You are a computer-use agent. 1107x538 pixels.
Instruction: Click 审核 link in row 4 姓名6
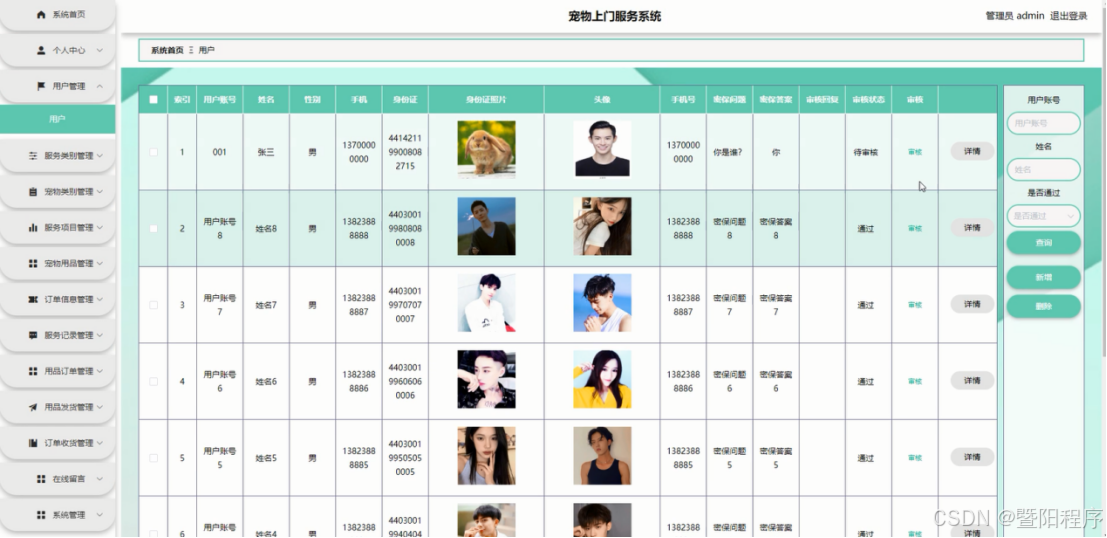pos(915,381)
